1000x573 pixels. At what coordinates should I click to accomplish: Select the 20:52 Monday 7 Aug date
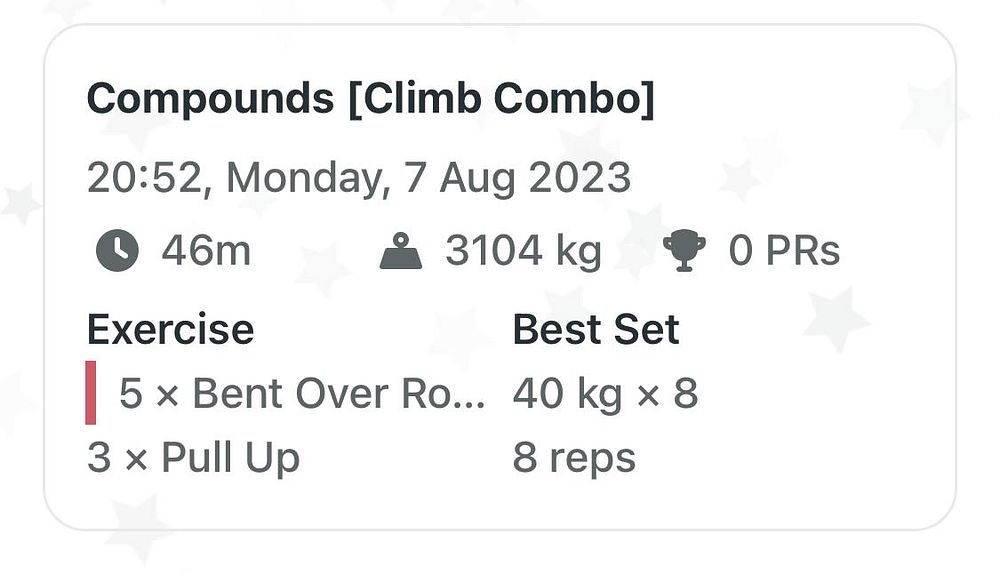[358, 178]
